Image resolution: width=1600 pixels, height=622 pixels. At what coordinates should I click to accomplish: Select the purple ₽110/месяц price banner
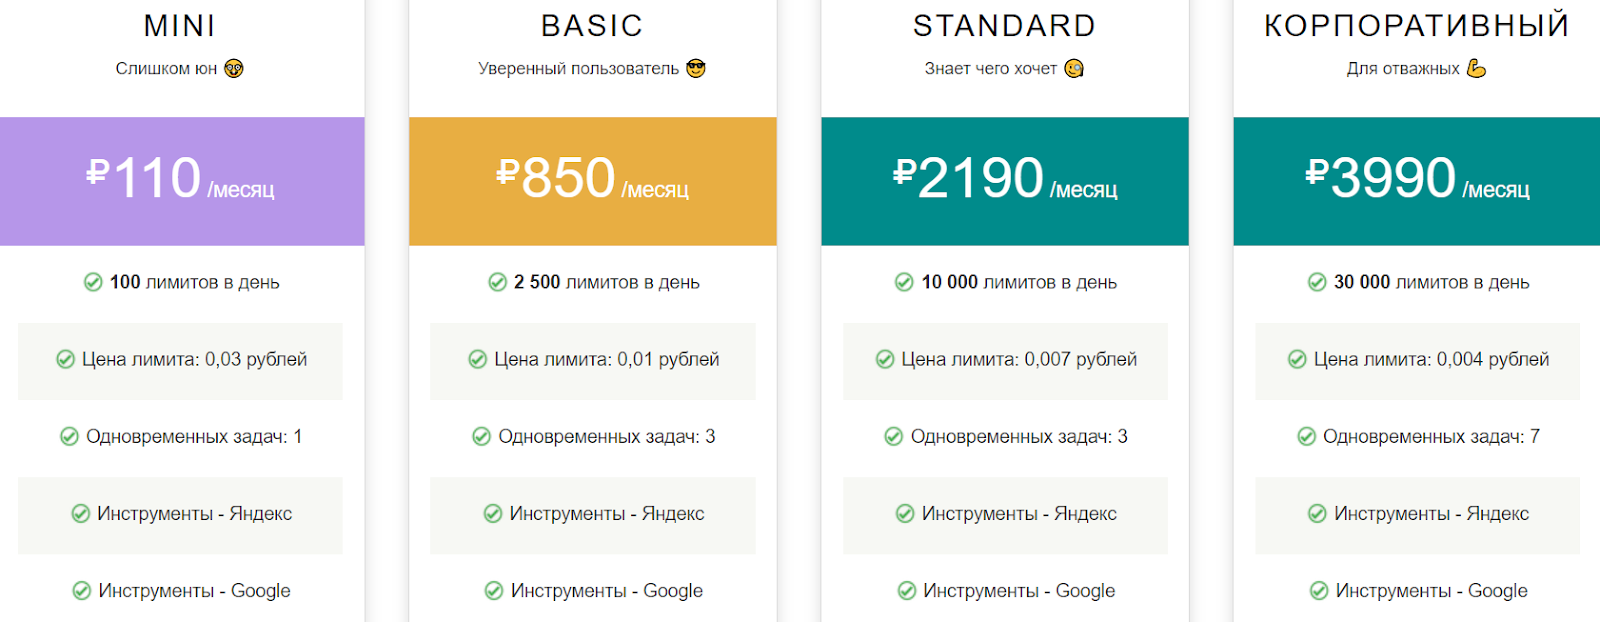click(x=182, y=181)
